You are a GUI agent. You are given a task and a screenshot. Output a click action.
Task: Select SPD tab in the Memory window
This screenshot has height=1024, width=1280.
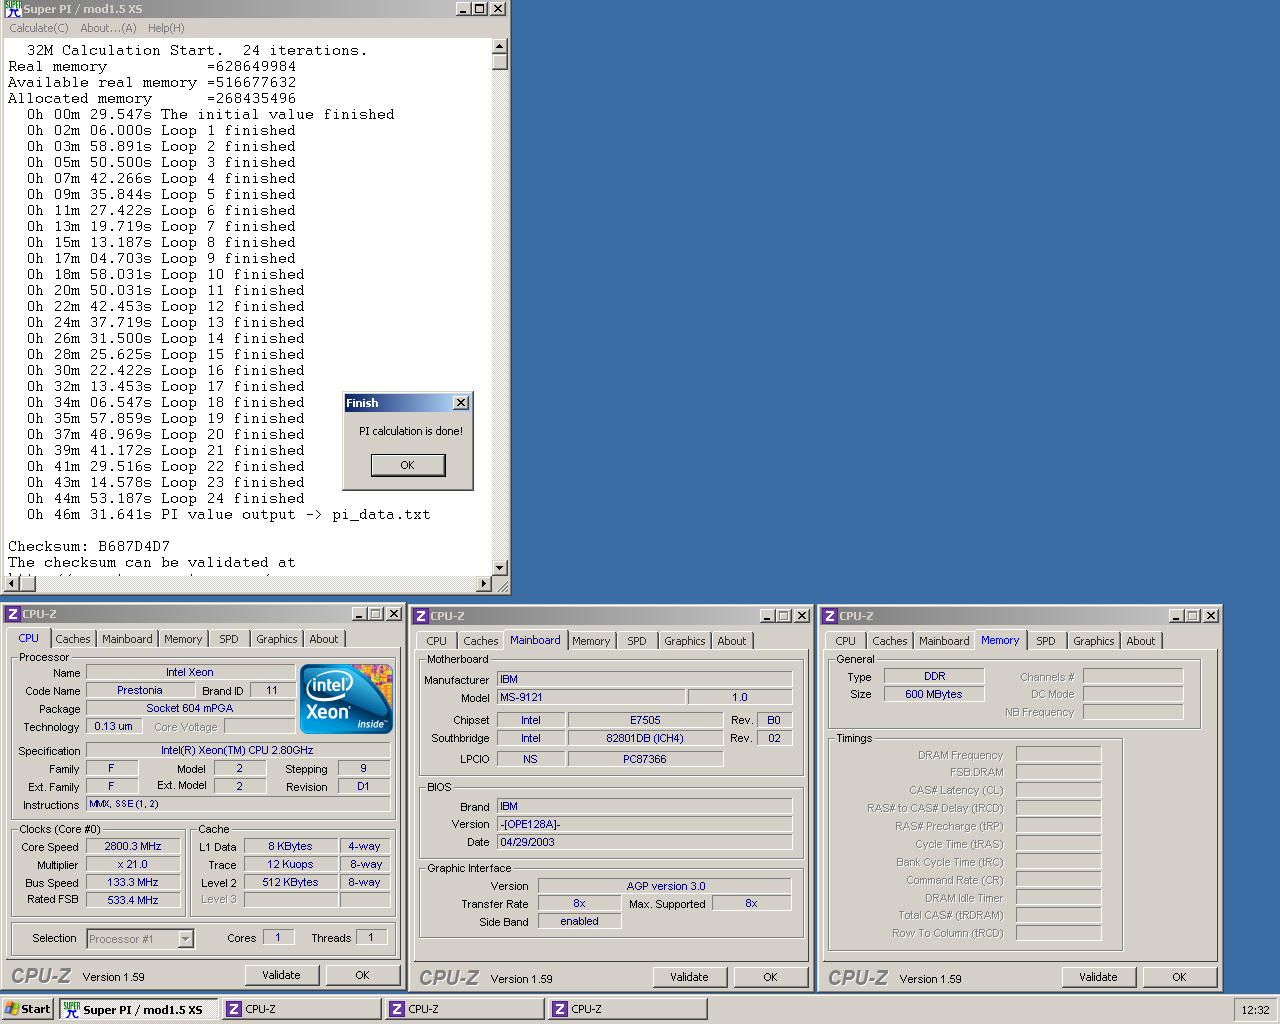point(1046,641)
